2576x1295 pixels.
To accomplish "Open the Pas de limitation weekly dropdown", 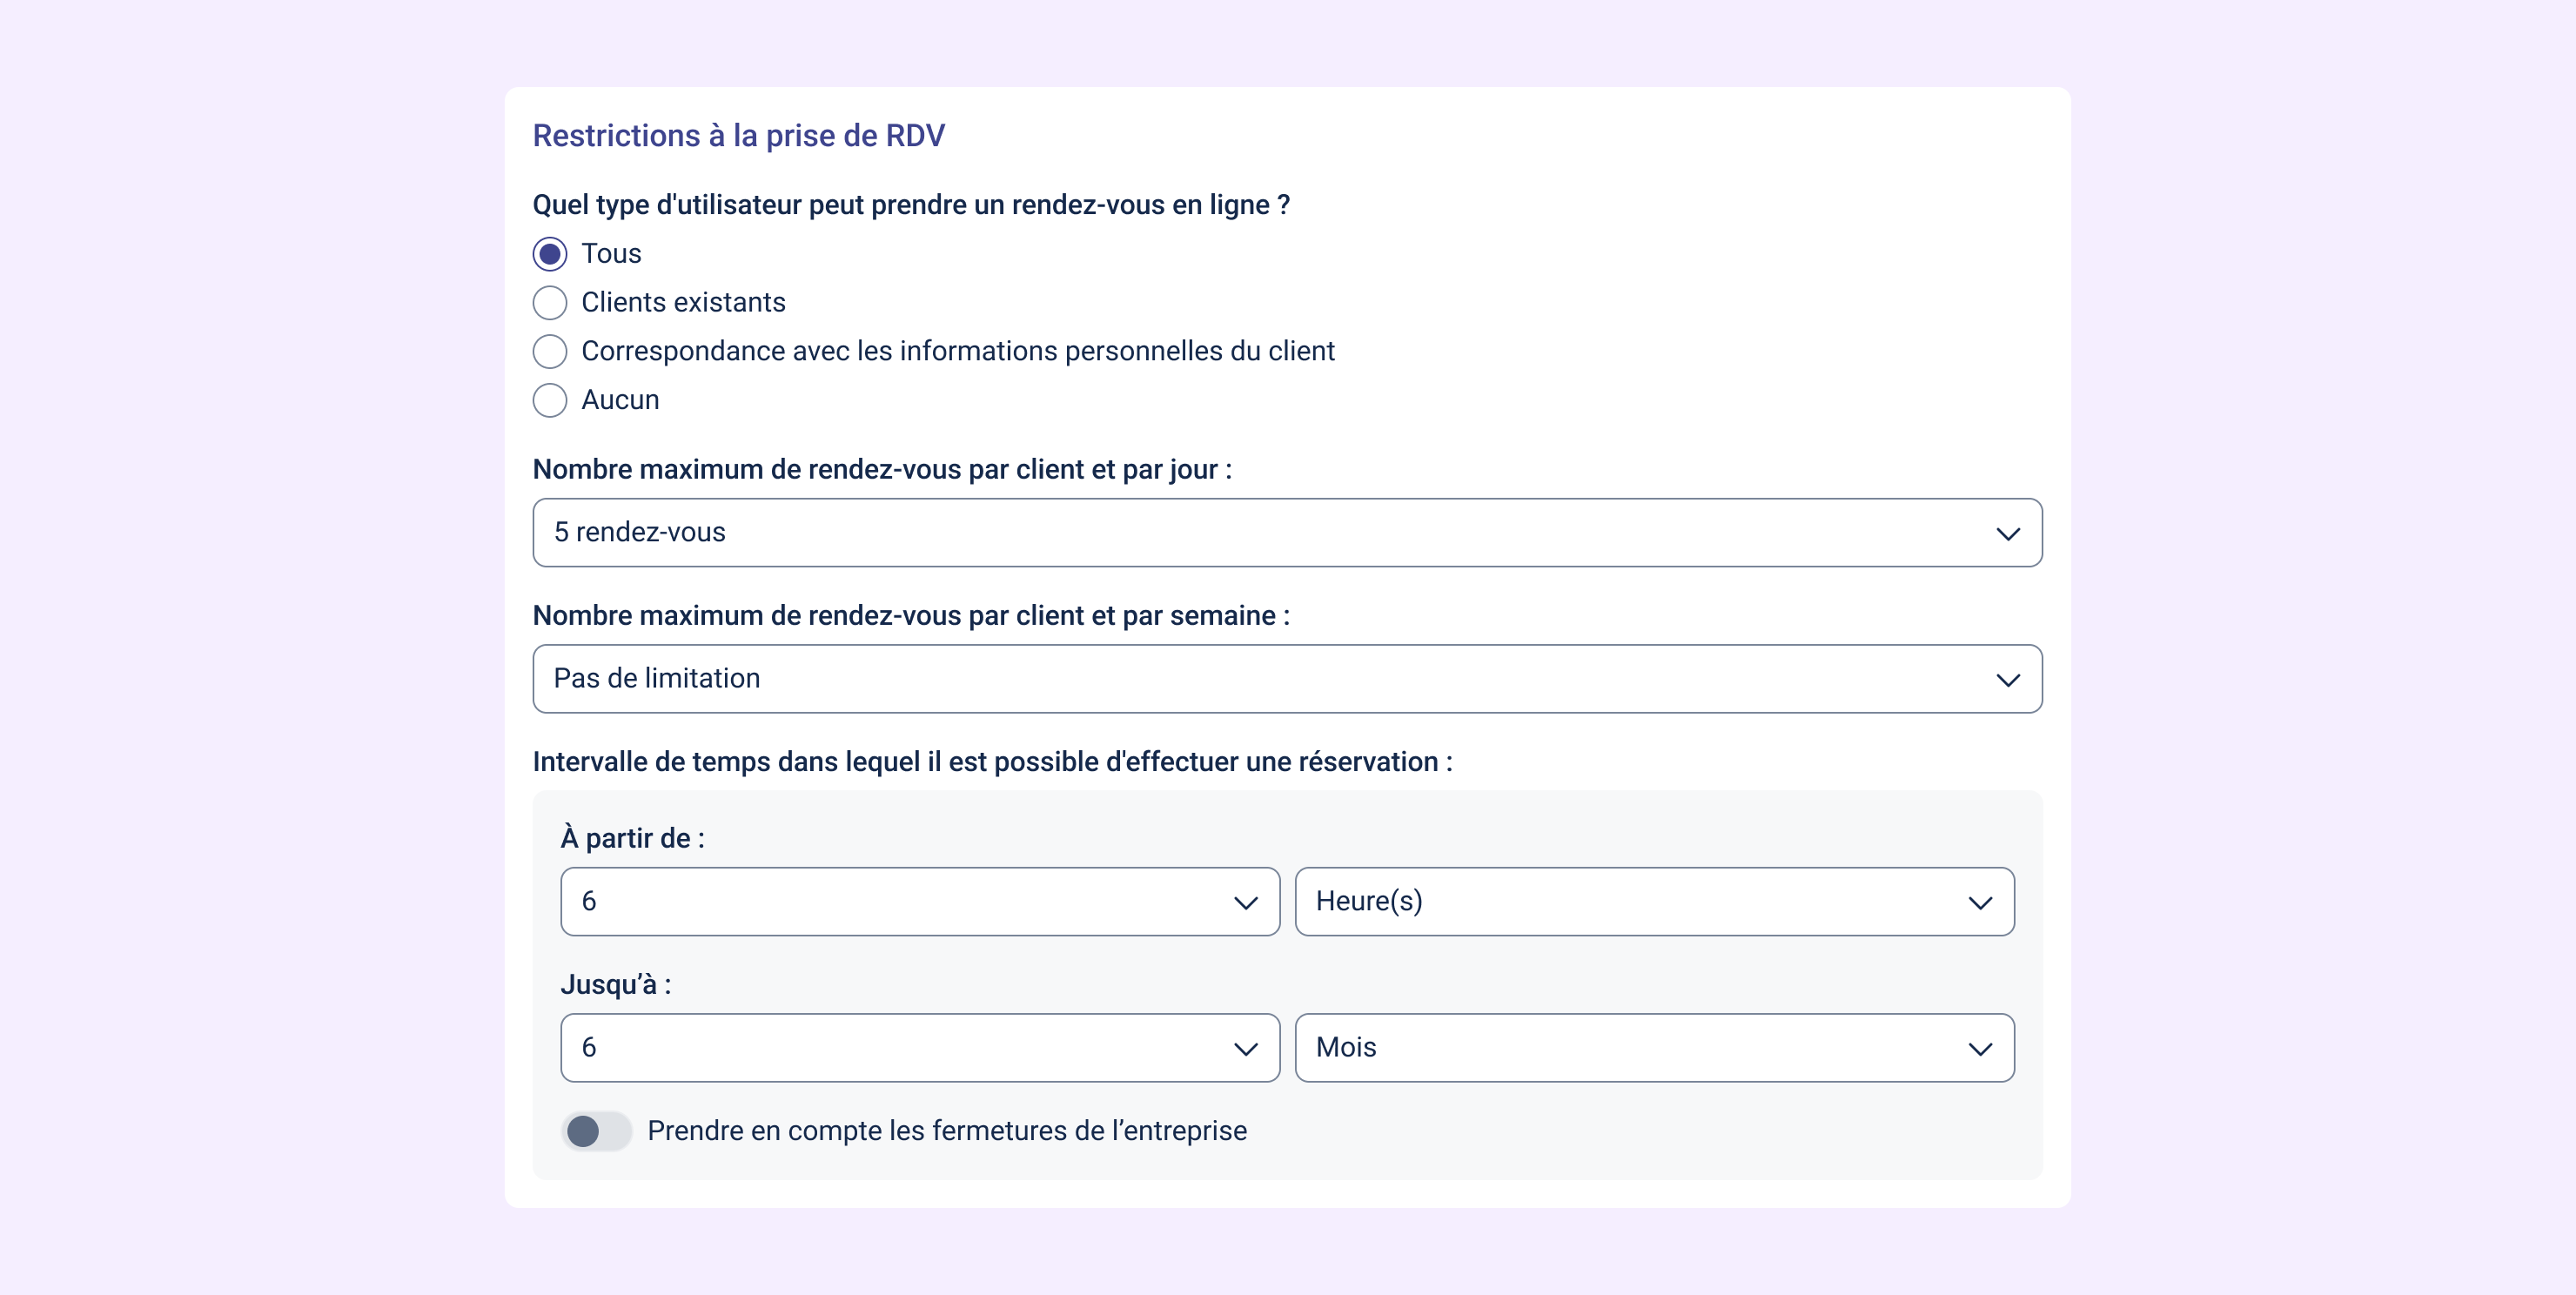I will point(1287,679).
